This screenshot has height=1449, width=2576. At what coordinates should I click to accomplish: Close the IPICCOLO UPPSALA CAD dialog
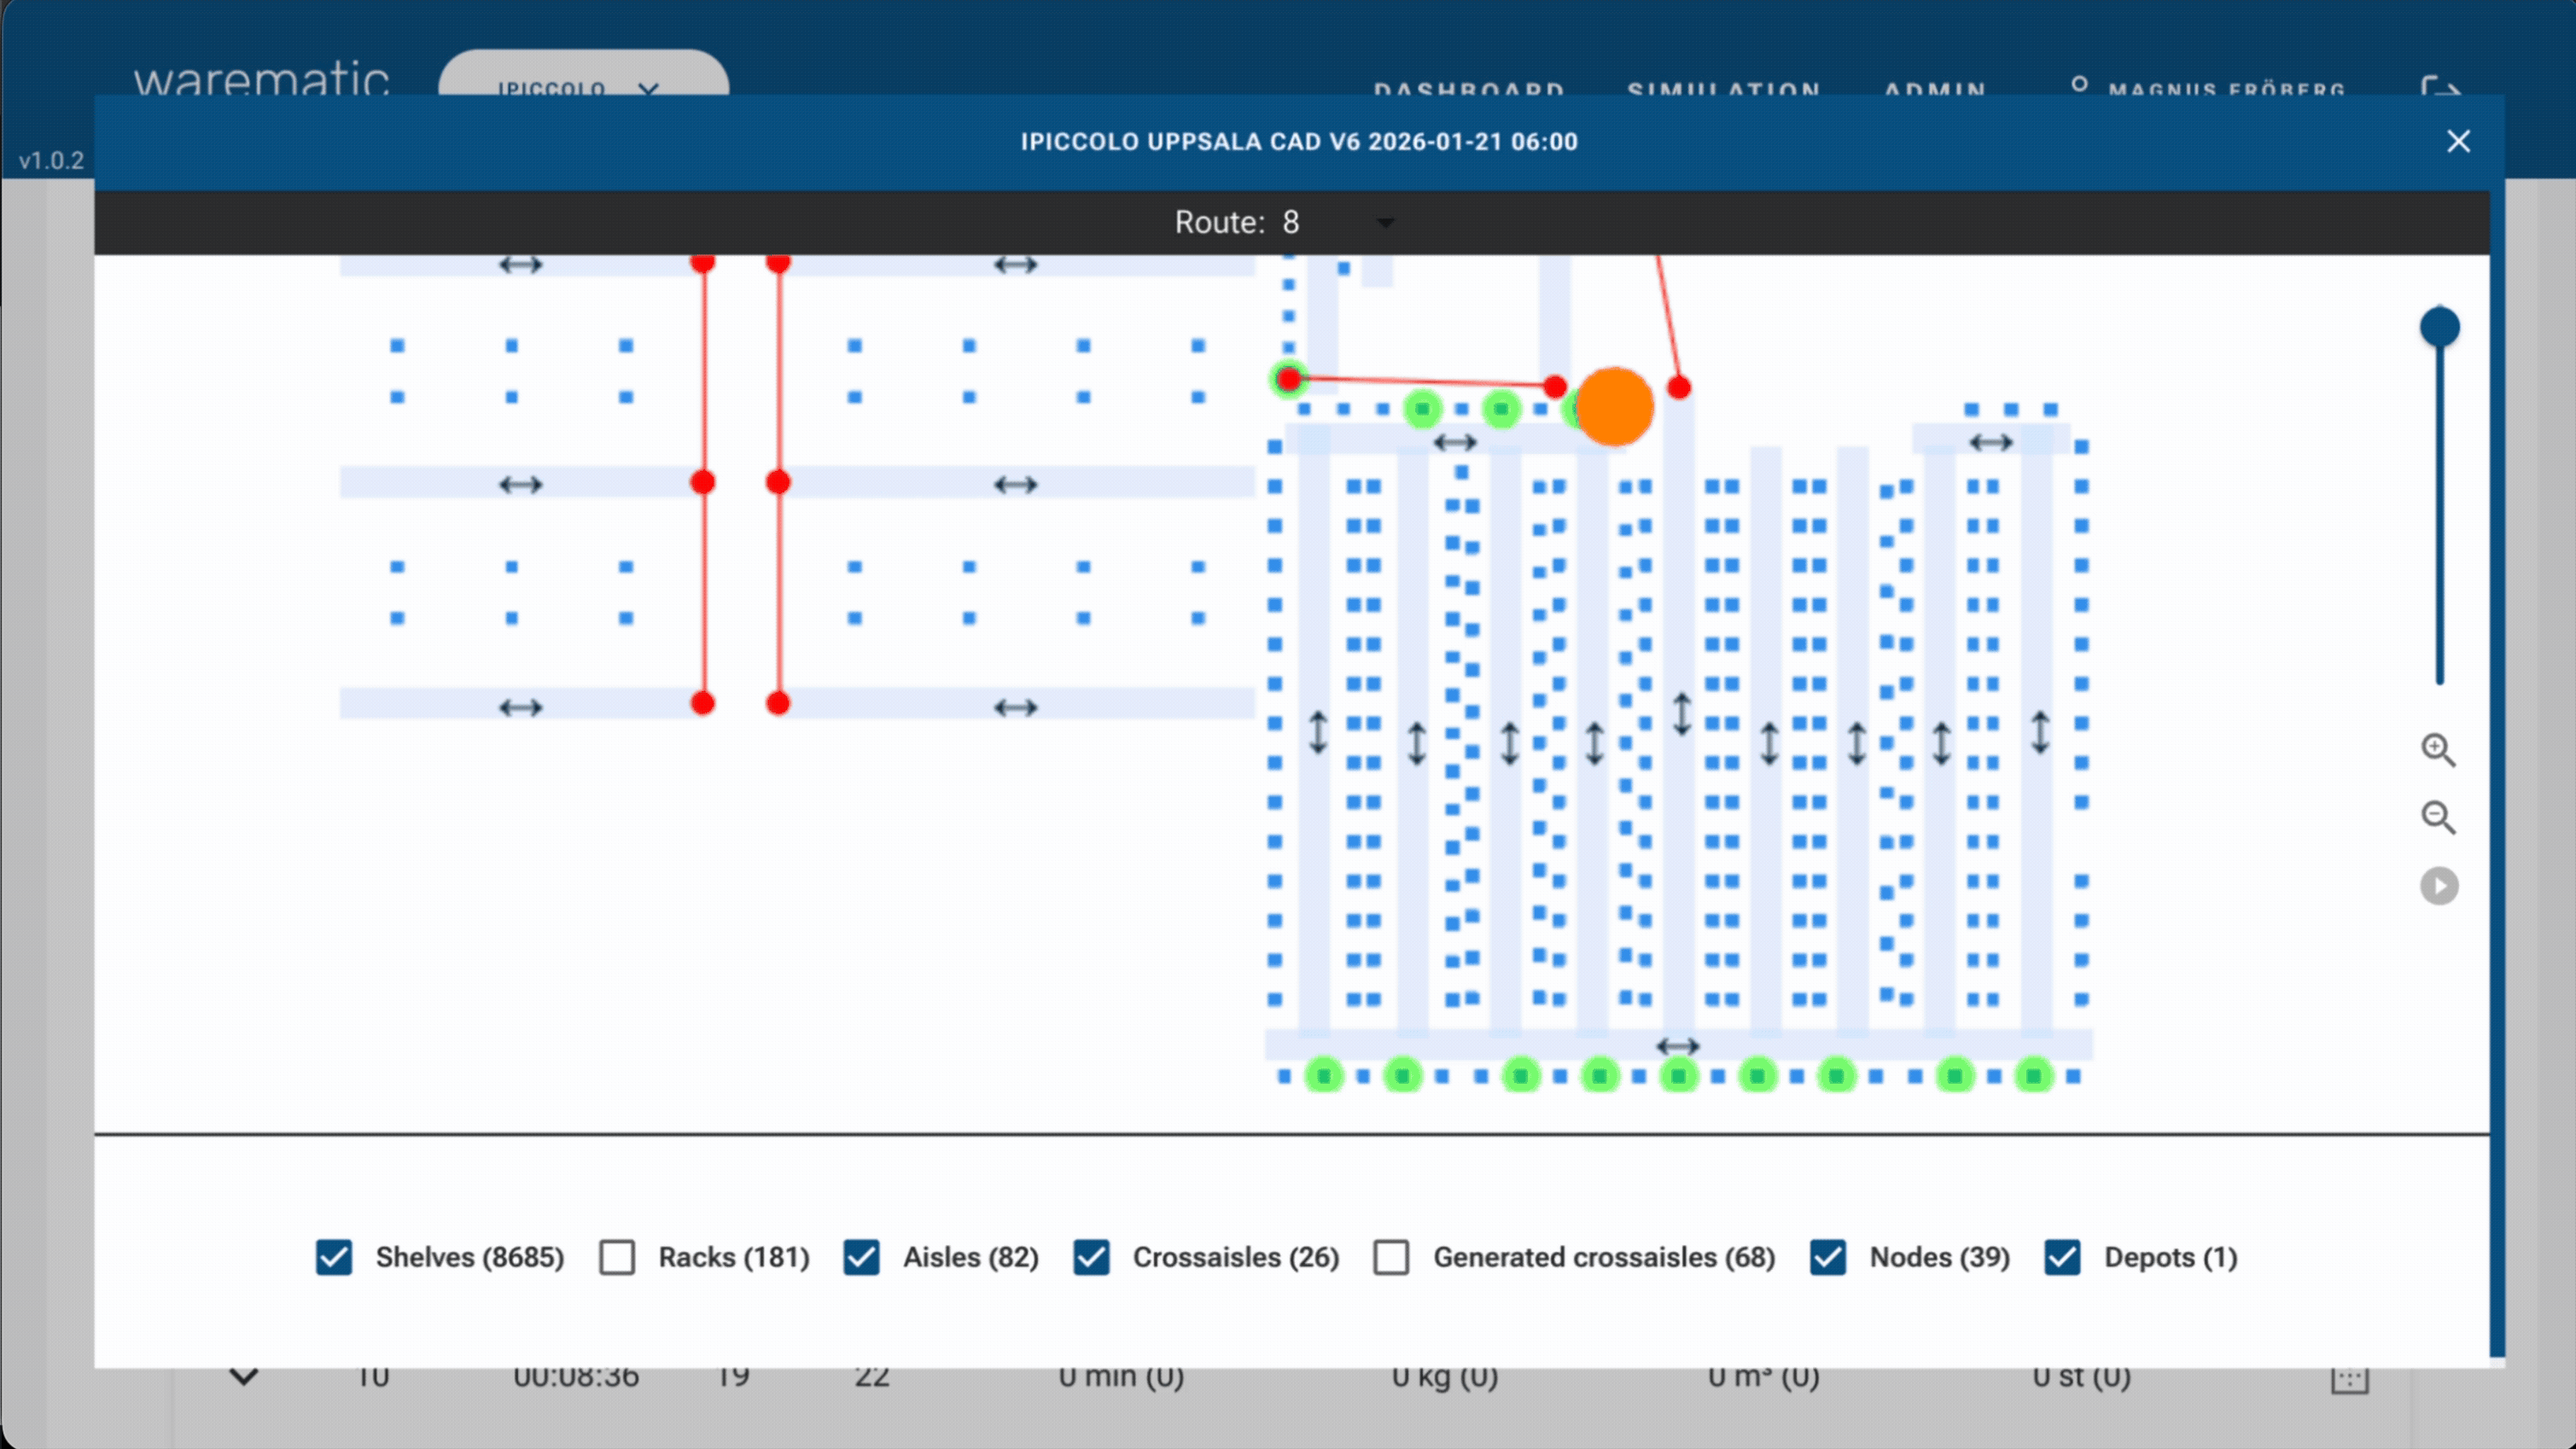point(2458,141)
